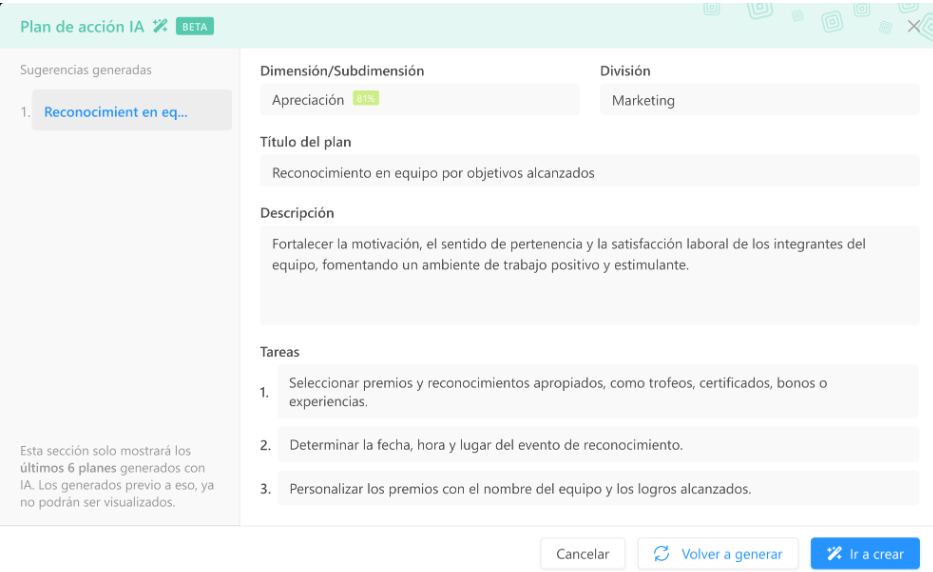Image resolution: width=933 pixels, height=572 pixels.
Task: Click the Apreciación dimension field
Action: (419, 99)
